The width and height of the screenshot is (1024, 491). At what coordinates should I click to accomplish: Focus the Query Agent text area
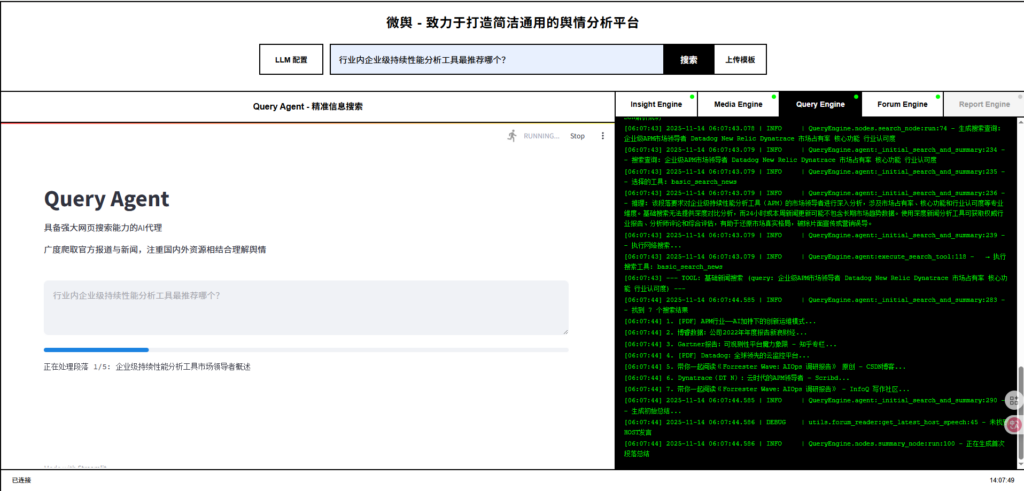point(306,307)
